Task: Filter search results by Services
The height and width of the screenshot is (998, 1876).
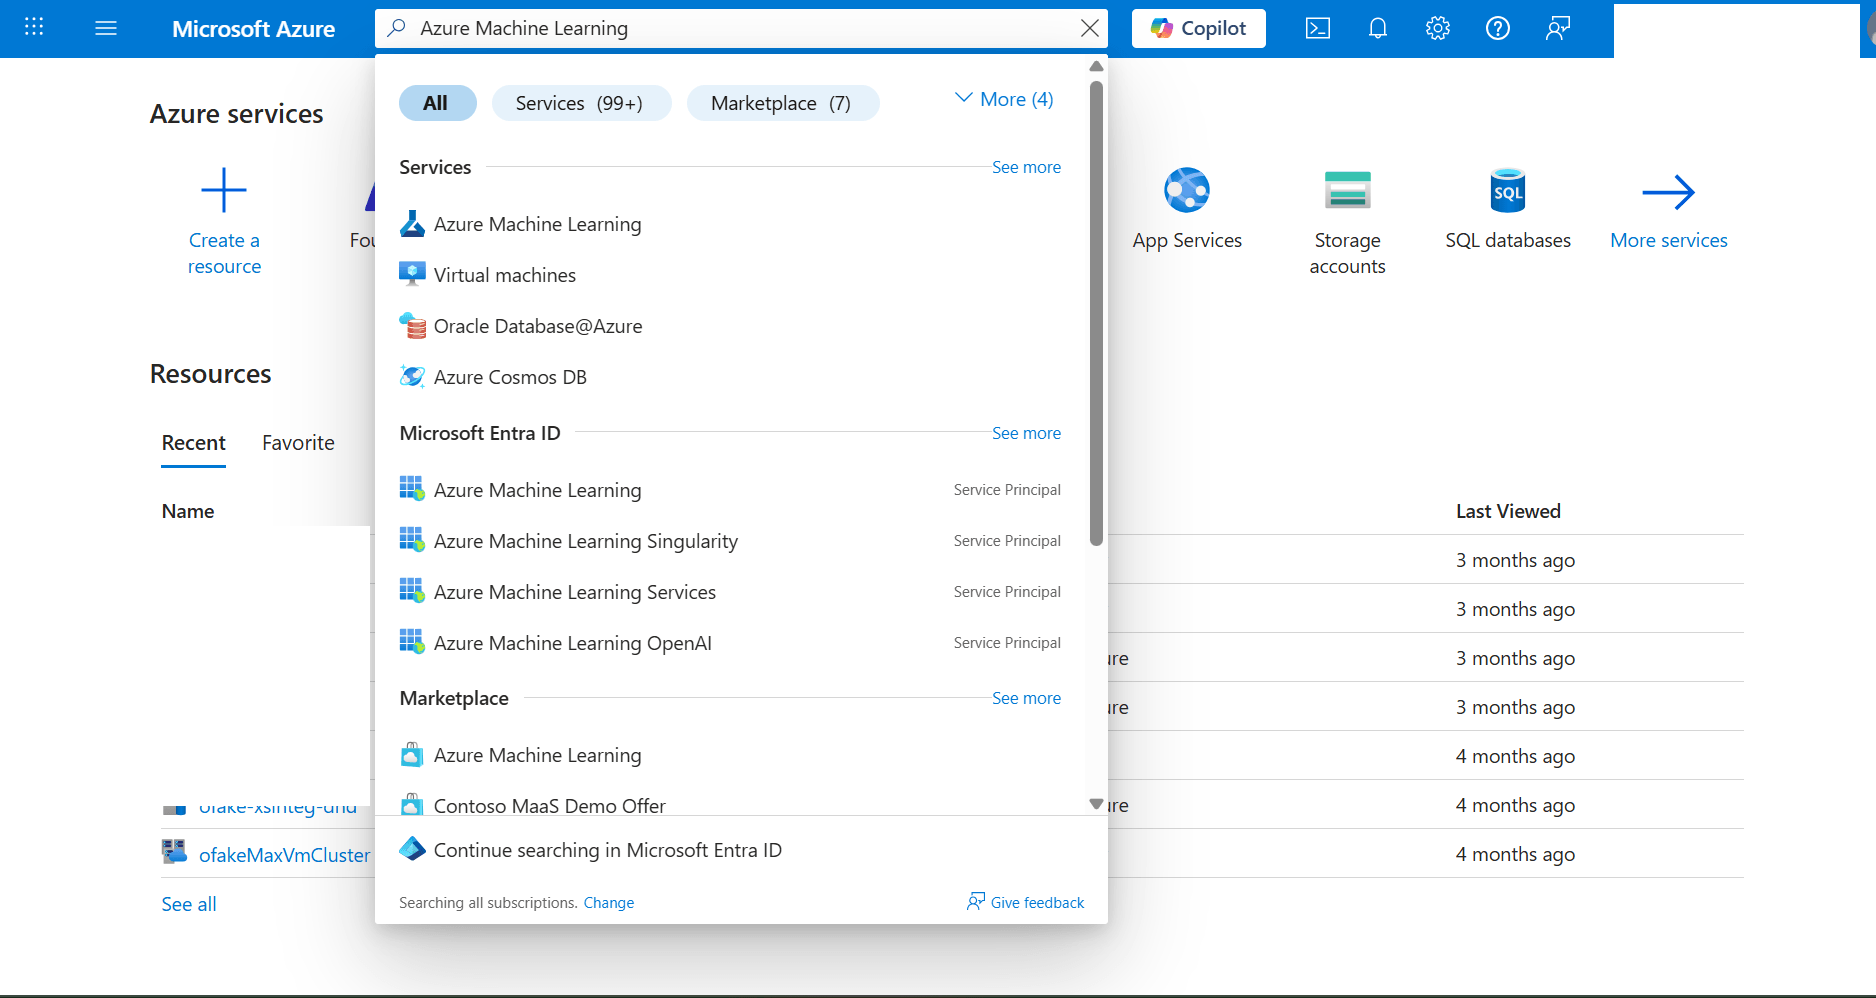Action: [x=580, y=102]
